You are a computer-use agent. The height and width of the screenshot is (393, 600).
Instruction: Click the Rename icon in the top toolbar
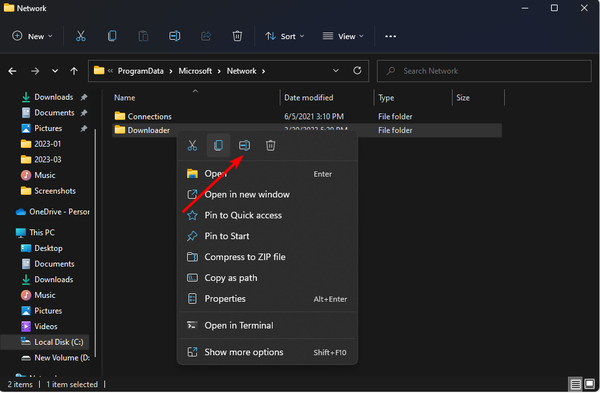(174, 36)
